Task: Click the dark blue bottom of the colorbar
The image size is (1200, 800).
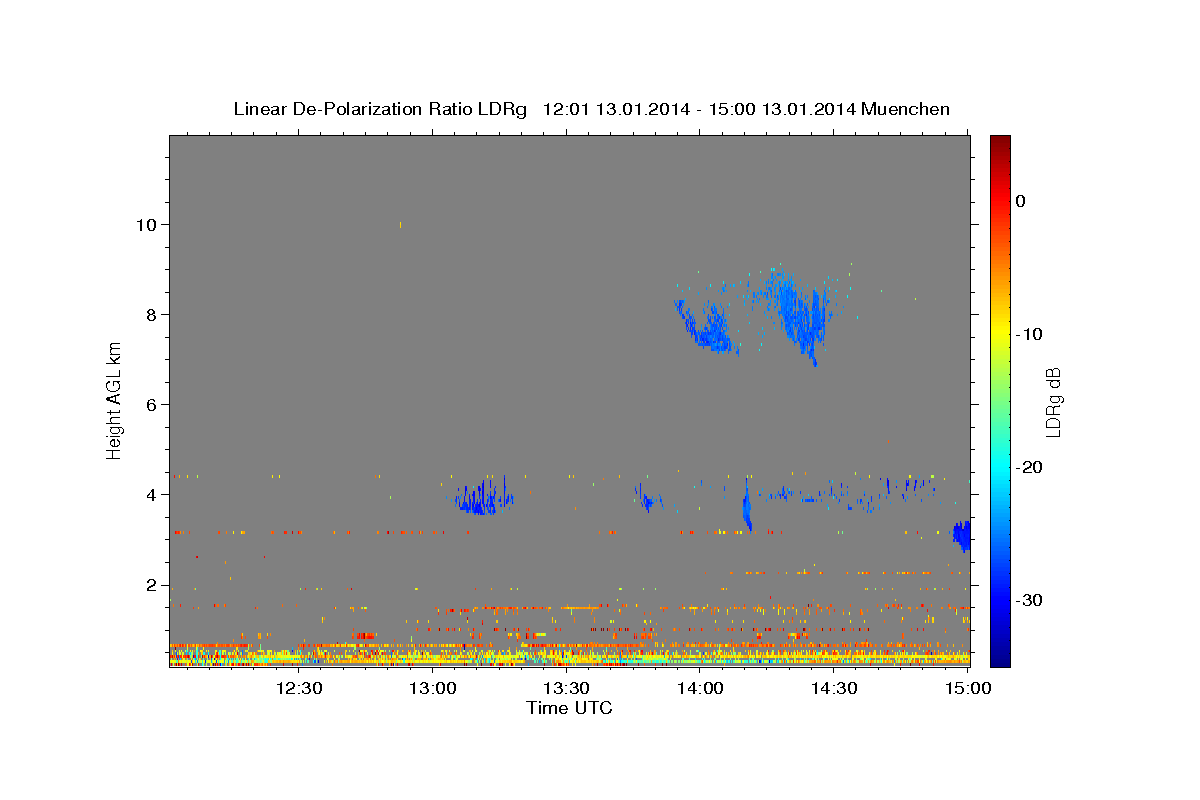Action: pos(1000,658)
